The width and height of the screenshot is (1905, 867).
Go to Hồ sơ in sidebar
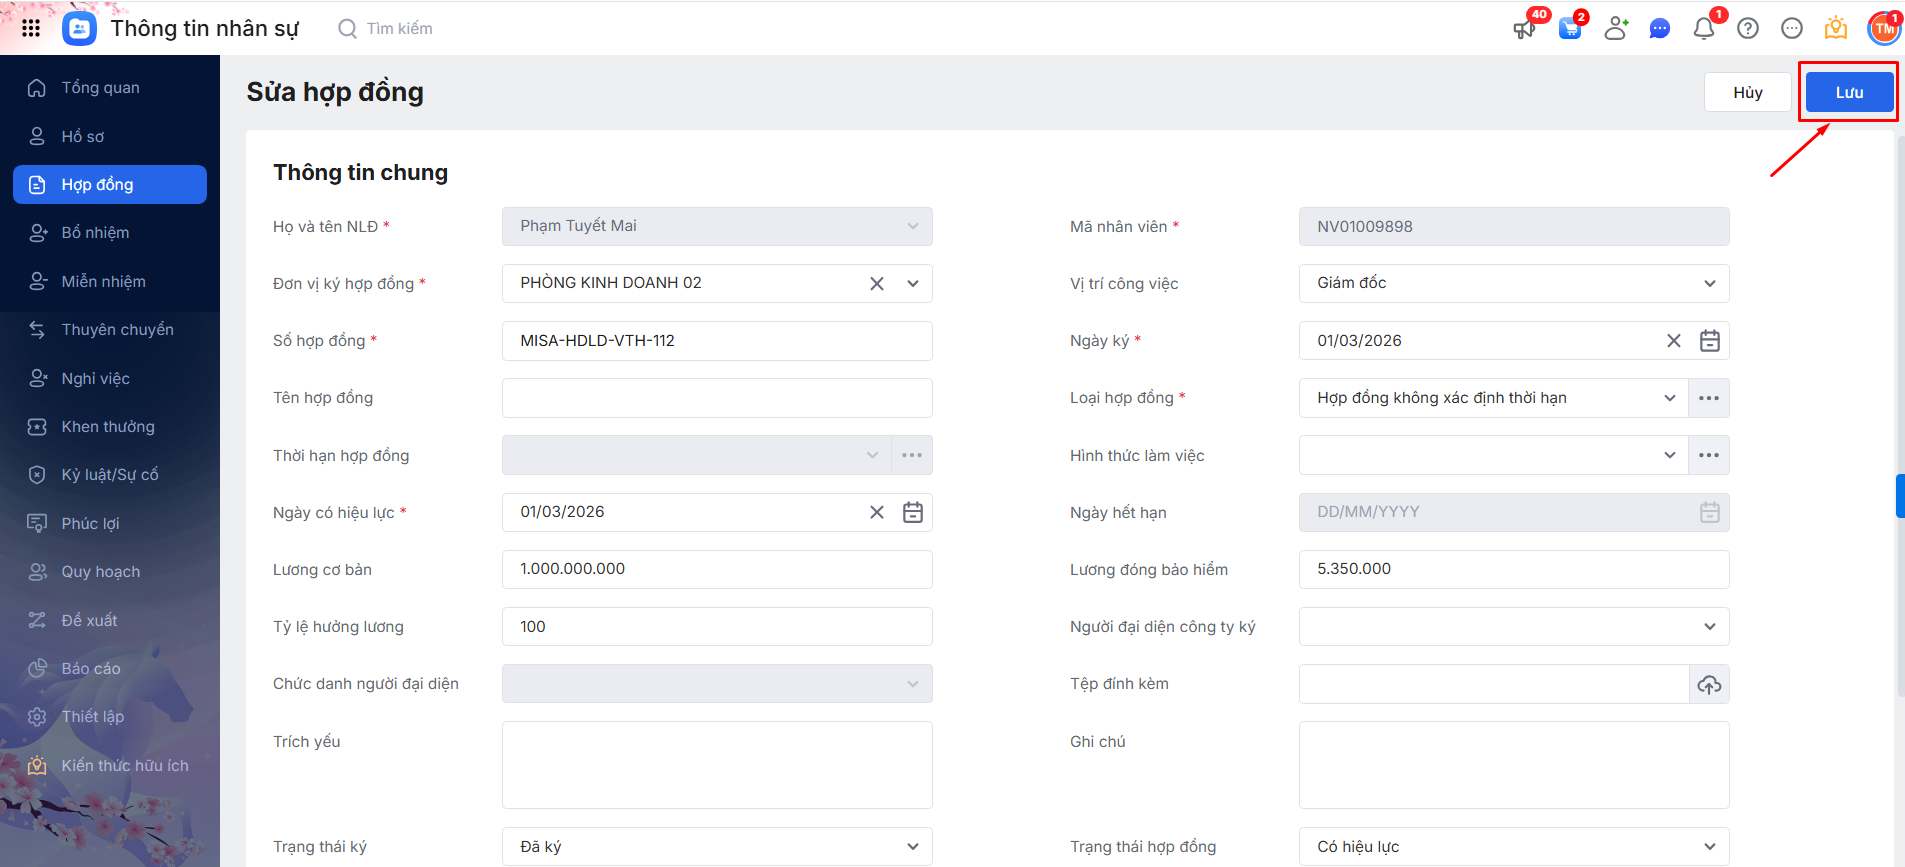83,136
